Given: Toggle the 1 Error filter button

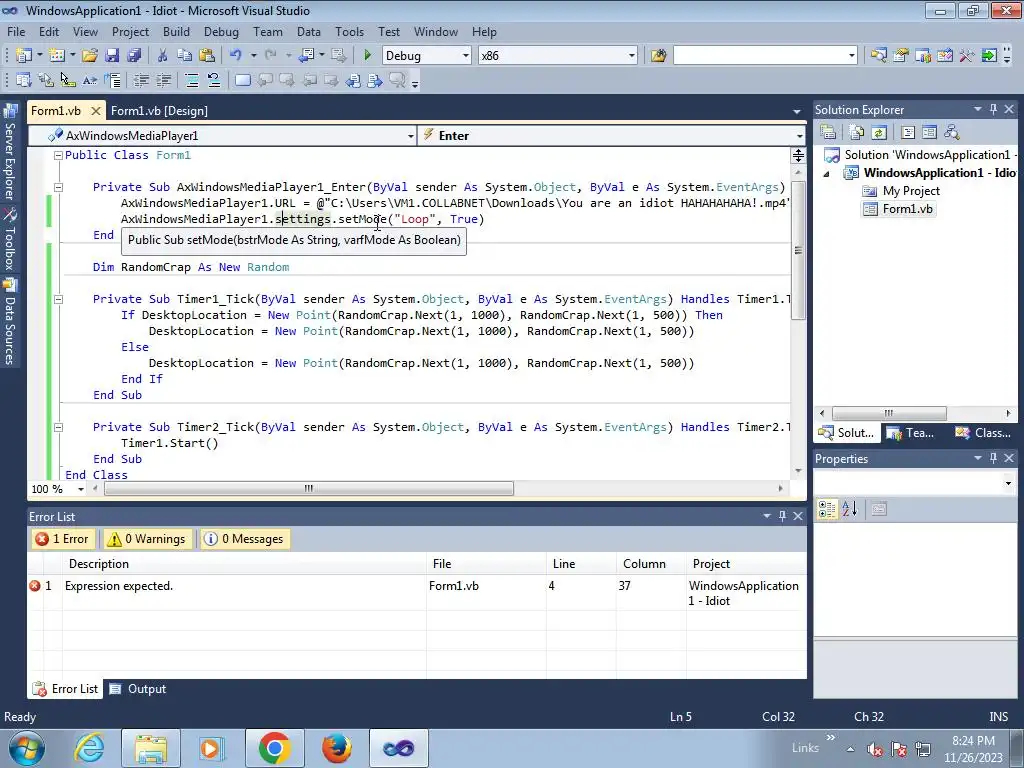Looking at the screenshot, I should point(63,539).
